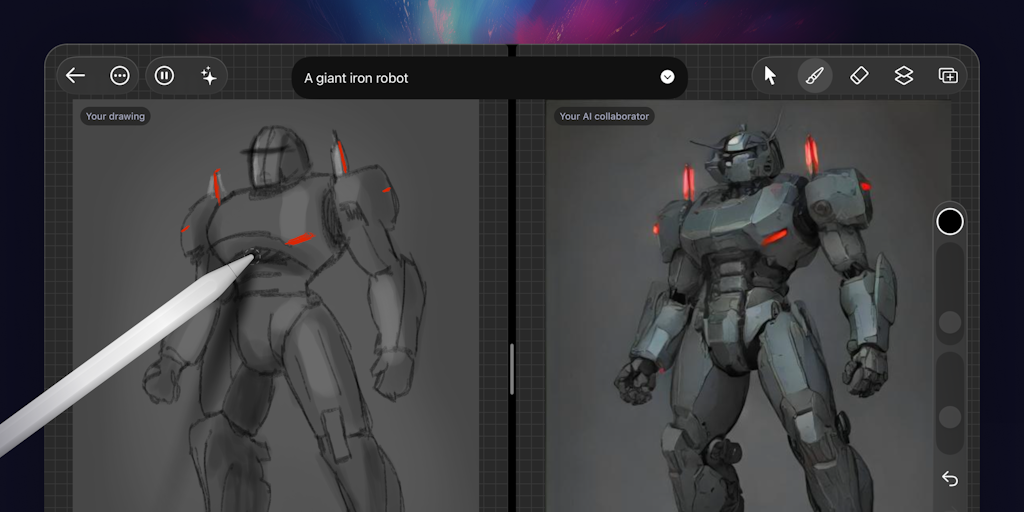Click the AI sparkle enhance icon
This screenshot has height=512, width=1024.
coord(209,76)
